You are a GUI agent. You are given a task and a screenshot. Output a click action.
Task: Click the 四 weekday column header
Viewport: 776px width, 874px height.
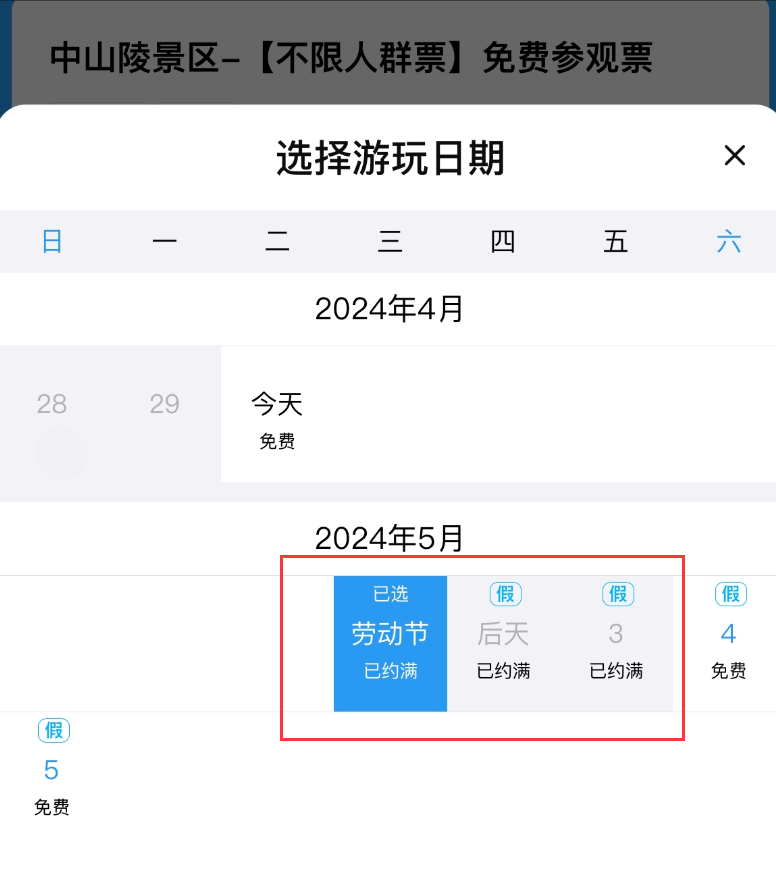coord(502,242)
